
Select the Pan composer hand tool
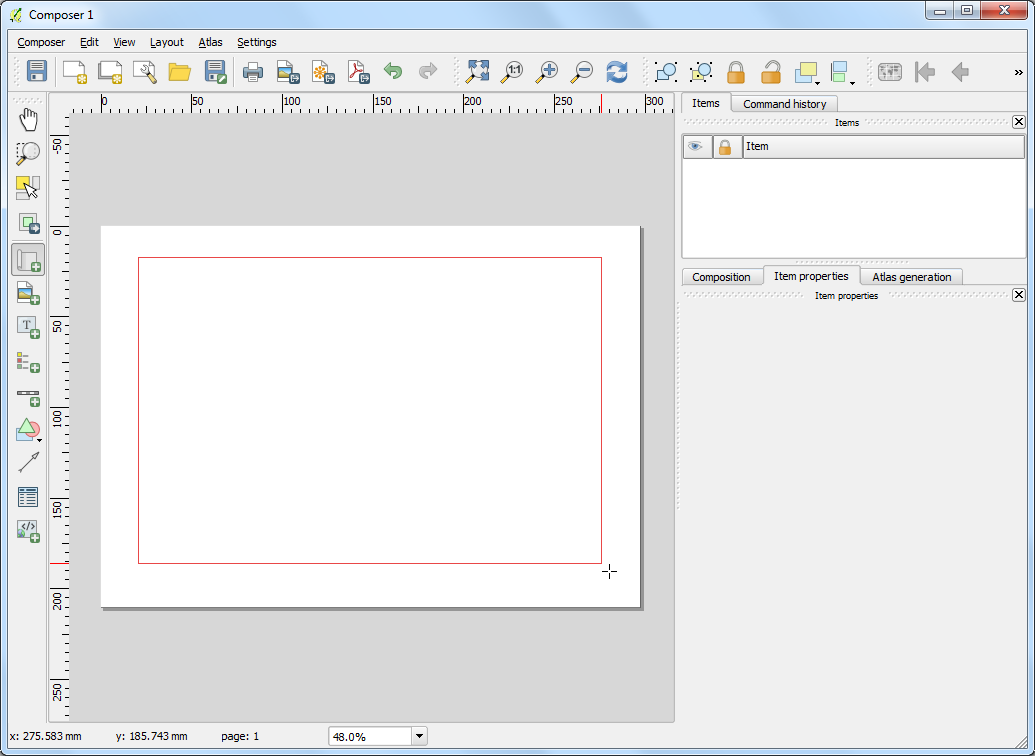pyautogui.click(x=28, y=120)
